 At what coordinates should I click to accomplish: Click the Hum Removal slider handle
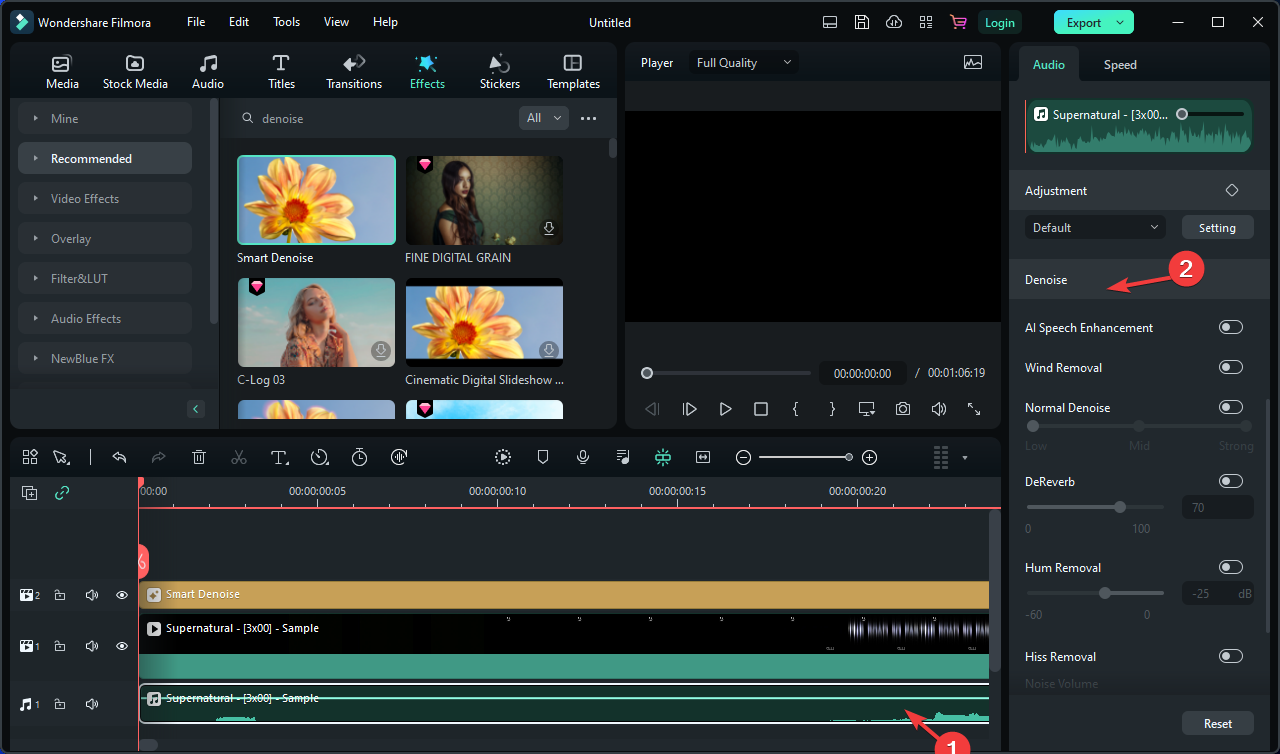pyautogui.click(x=1105, y=593)
